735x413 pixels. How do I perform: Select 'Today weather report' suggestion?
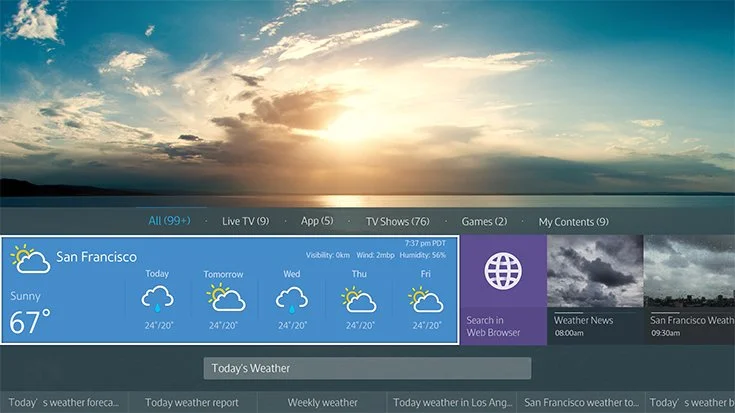click(x=192, y=403)
